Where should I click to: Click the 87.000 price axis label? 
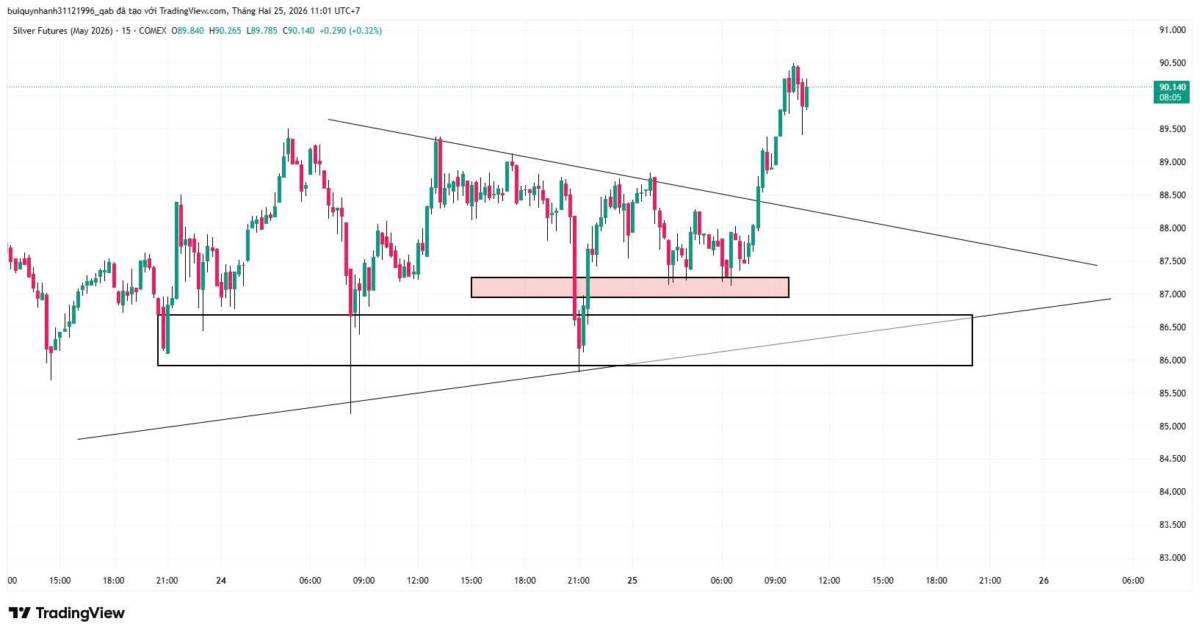point(1171,294)
